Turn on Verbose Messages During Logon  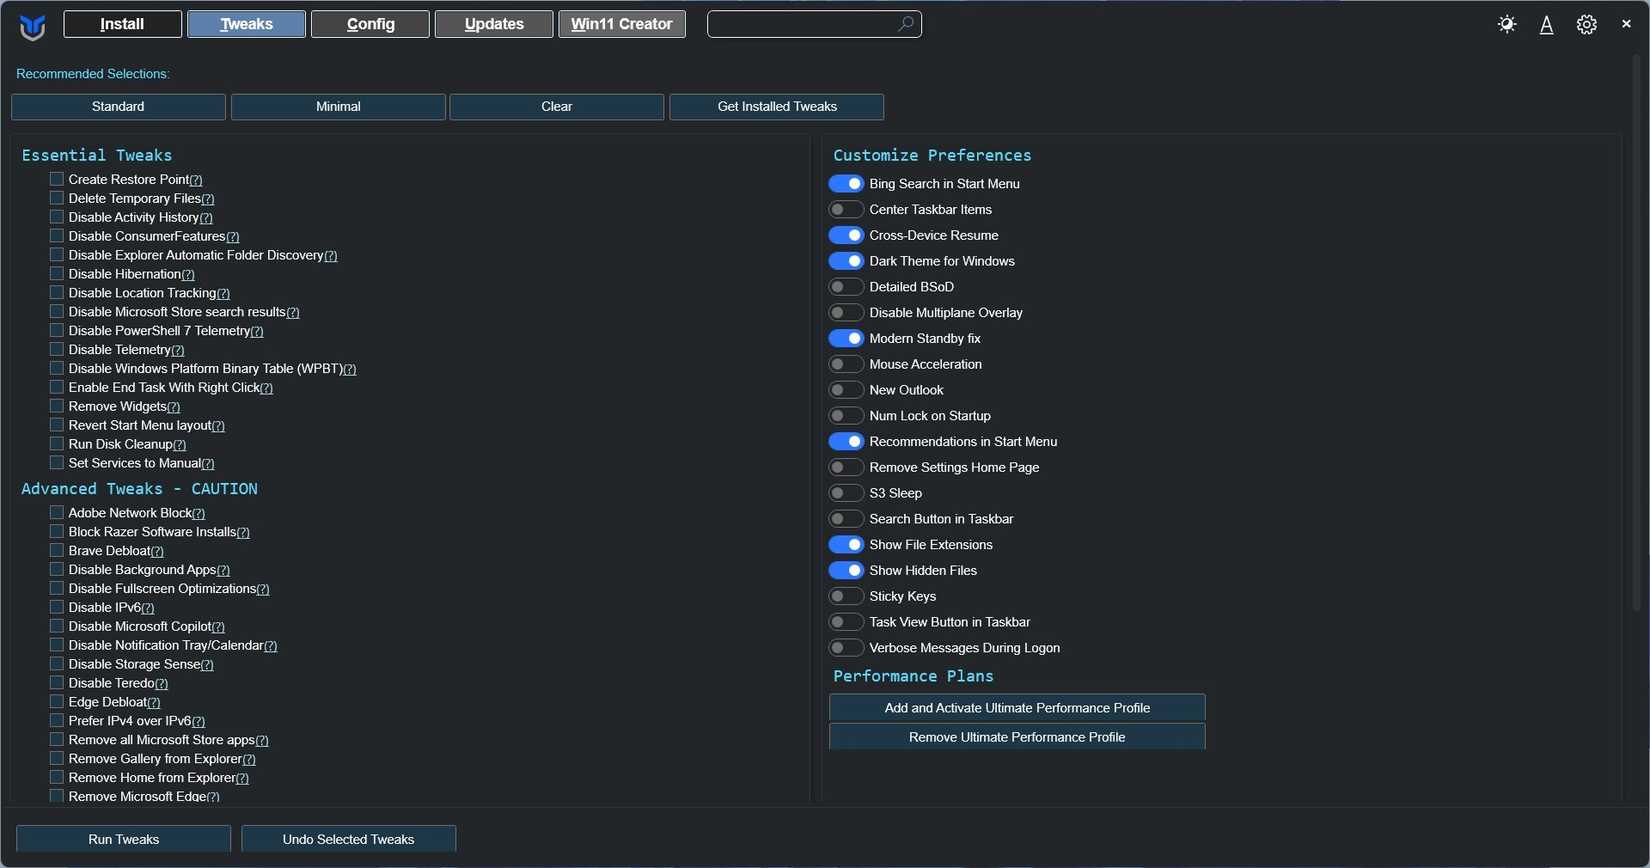pos(846,648)
